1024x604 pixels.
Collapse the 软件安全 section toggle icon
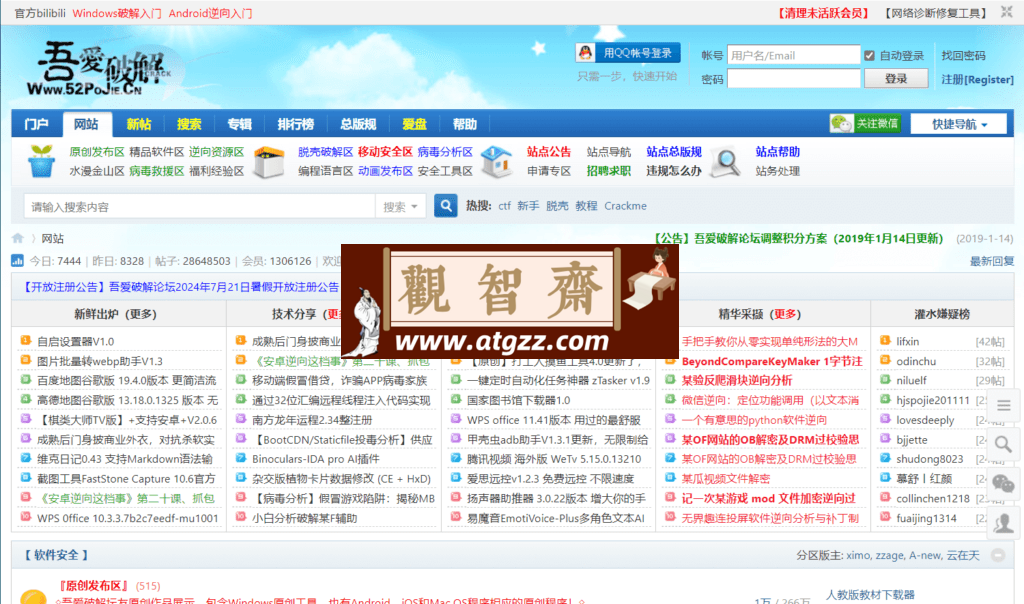[998, 555]
